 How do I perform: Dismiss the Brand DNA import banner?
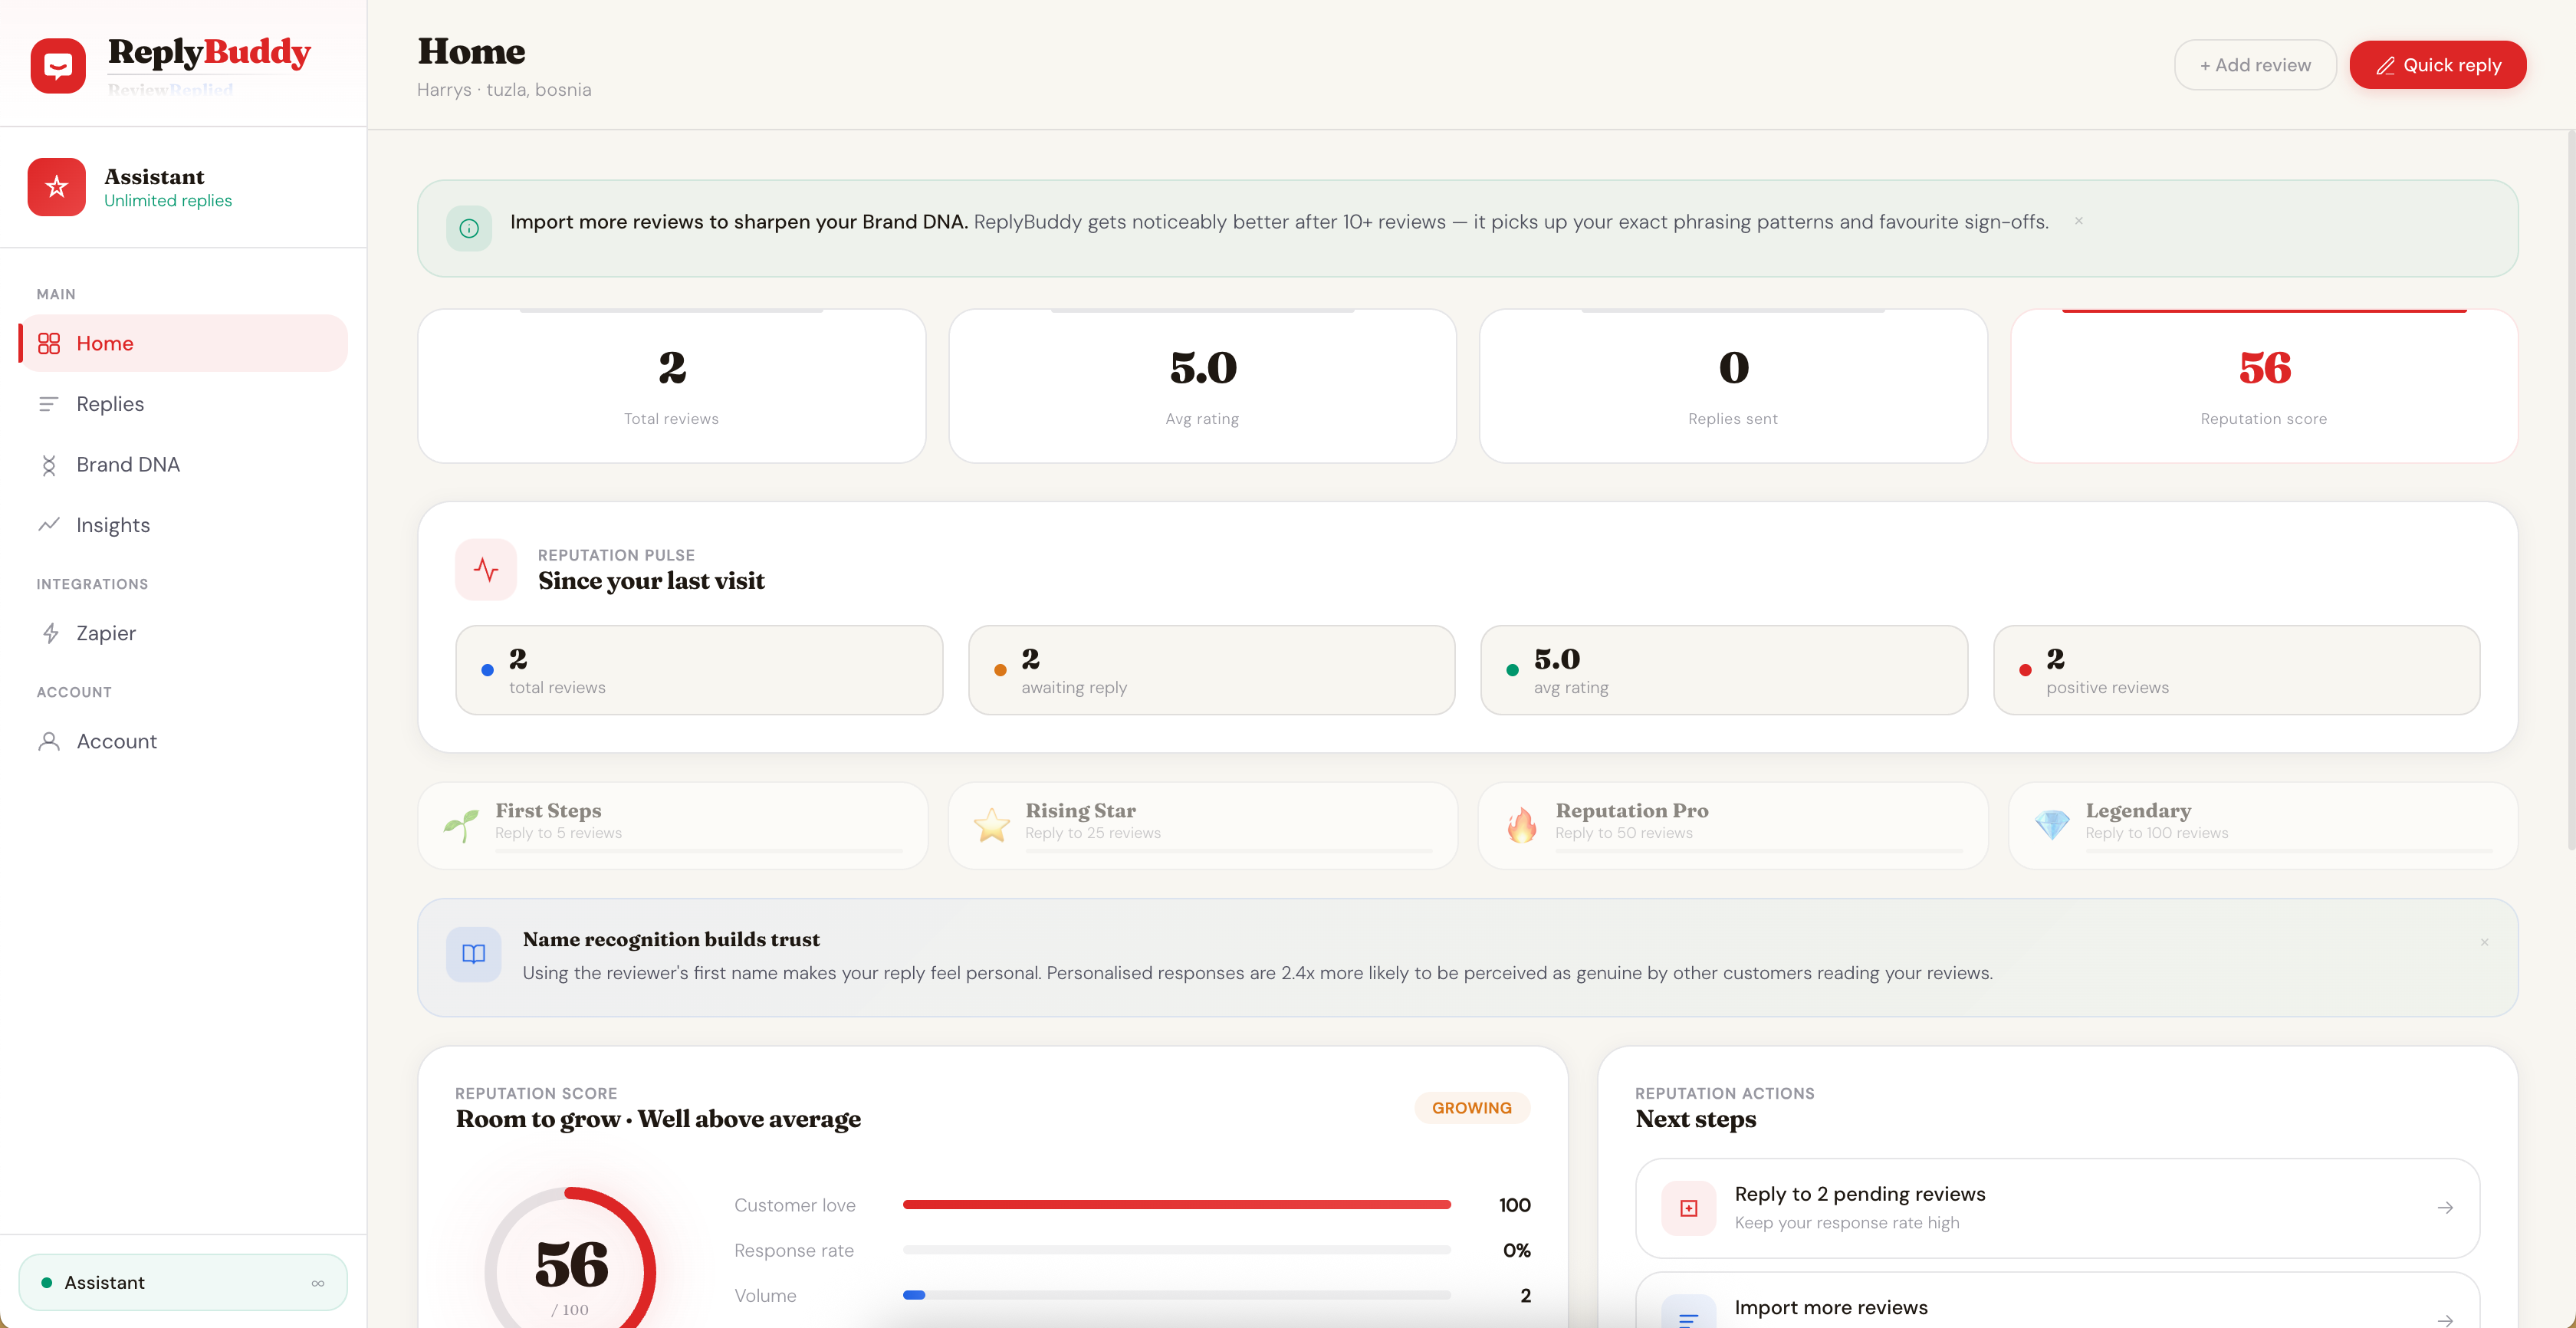[2079, 220]
